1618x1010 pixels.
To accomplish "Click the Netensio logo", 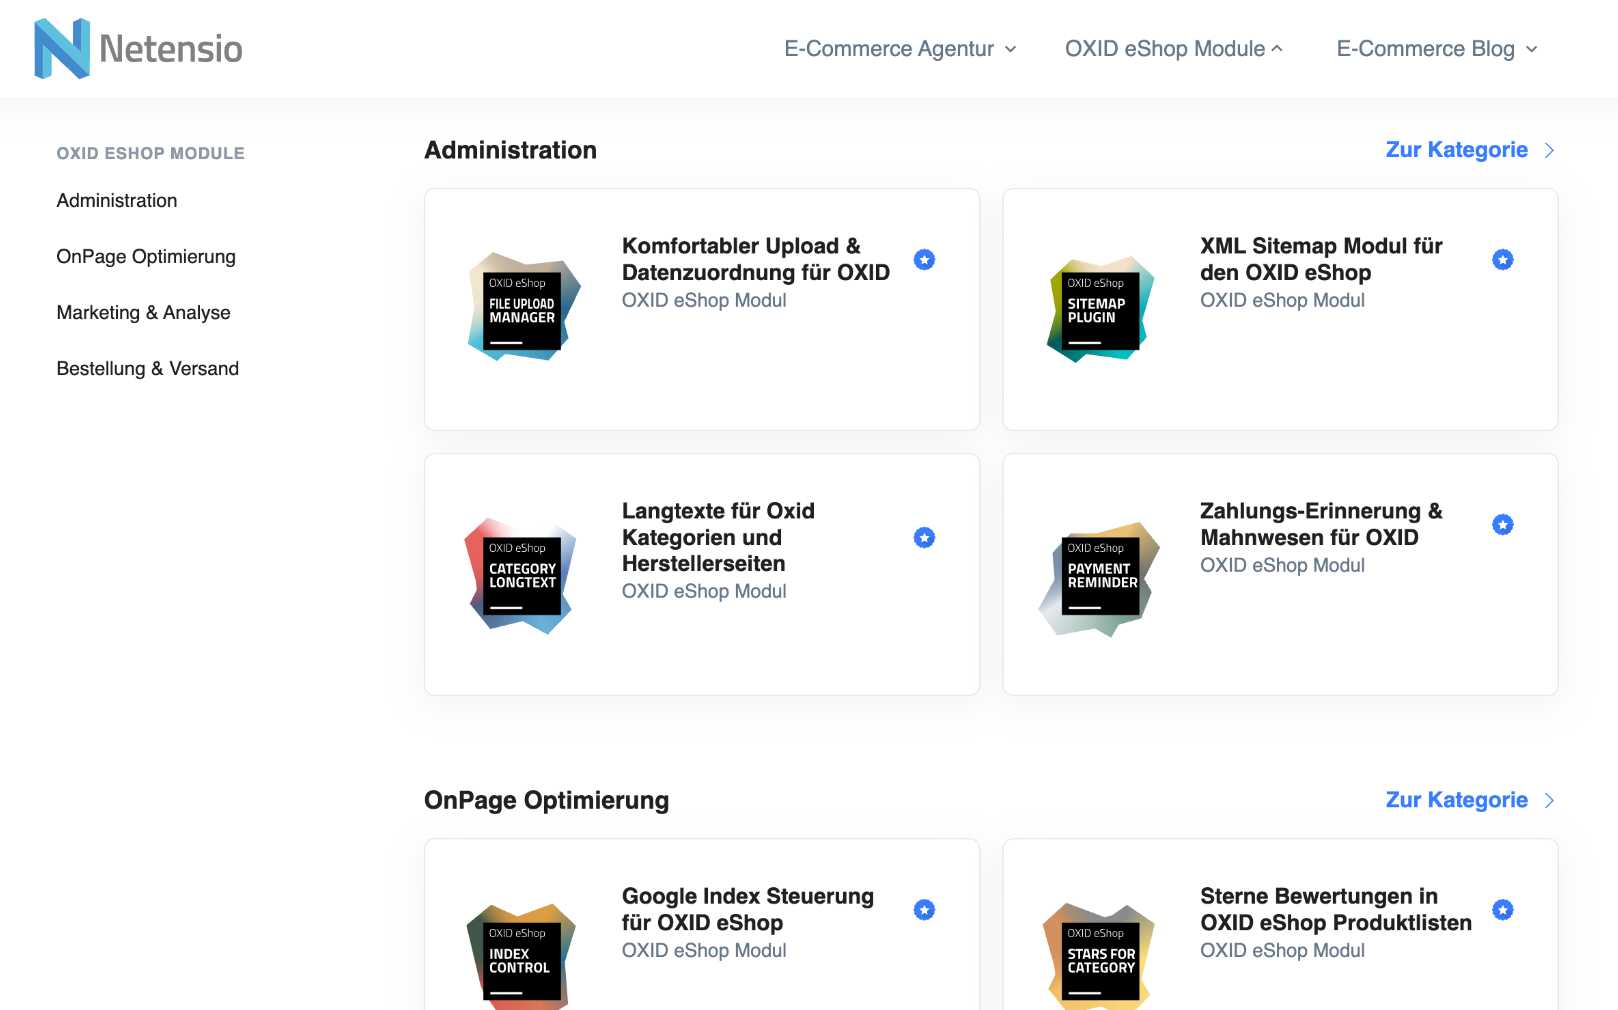I will [138, 48].
